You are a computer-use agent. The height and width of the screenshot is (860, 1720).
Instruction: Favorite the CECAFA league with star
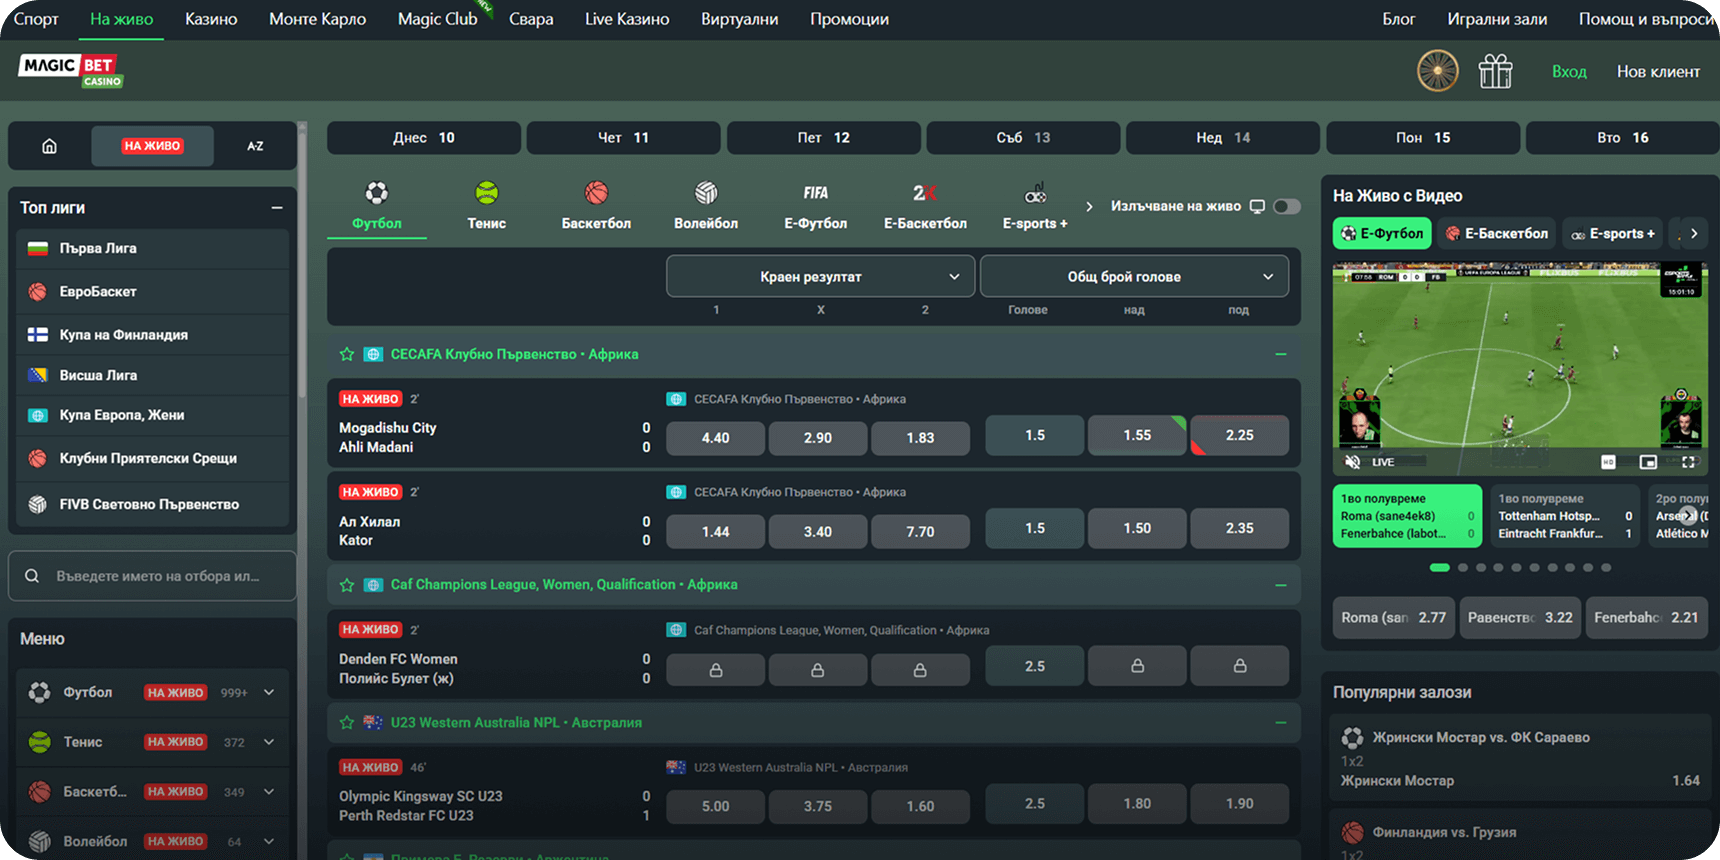(x=347, y=354)
